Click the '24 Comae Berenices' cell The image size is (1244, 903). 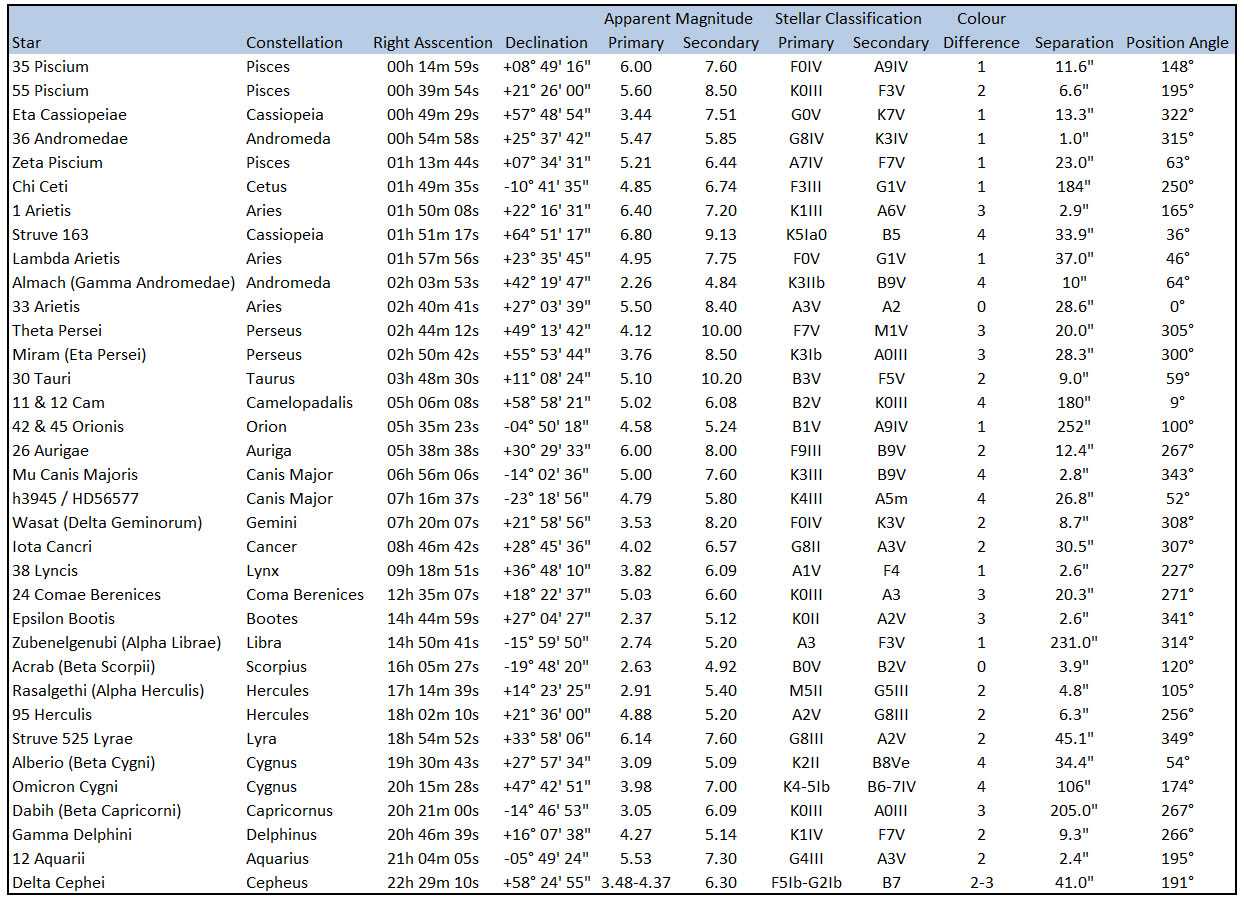pyautogui.click(x=86, y=595)
